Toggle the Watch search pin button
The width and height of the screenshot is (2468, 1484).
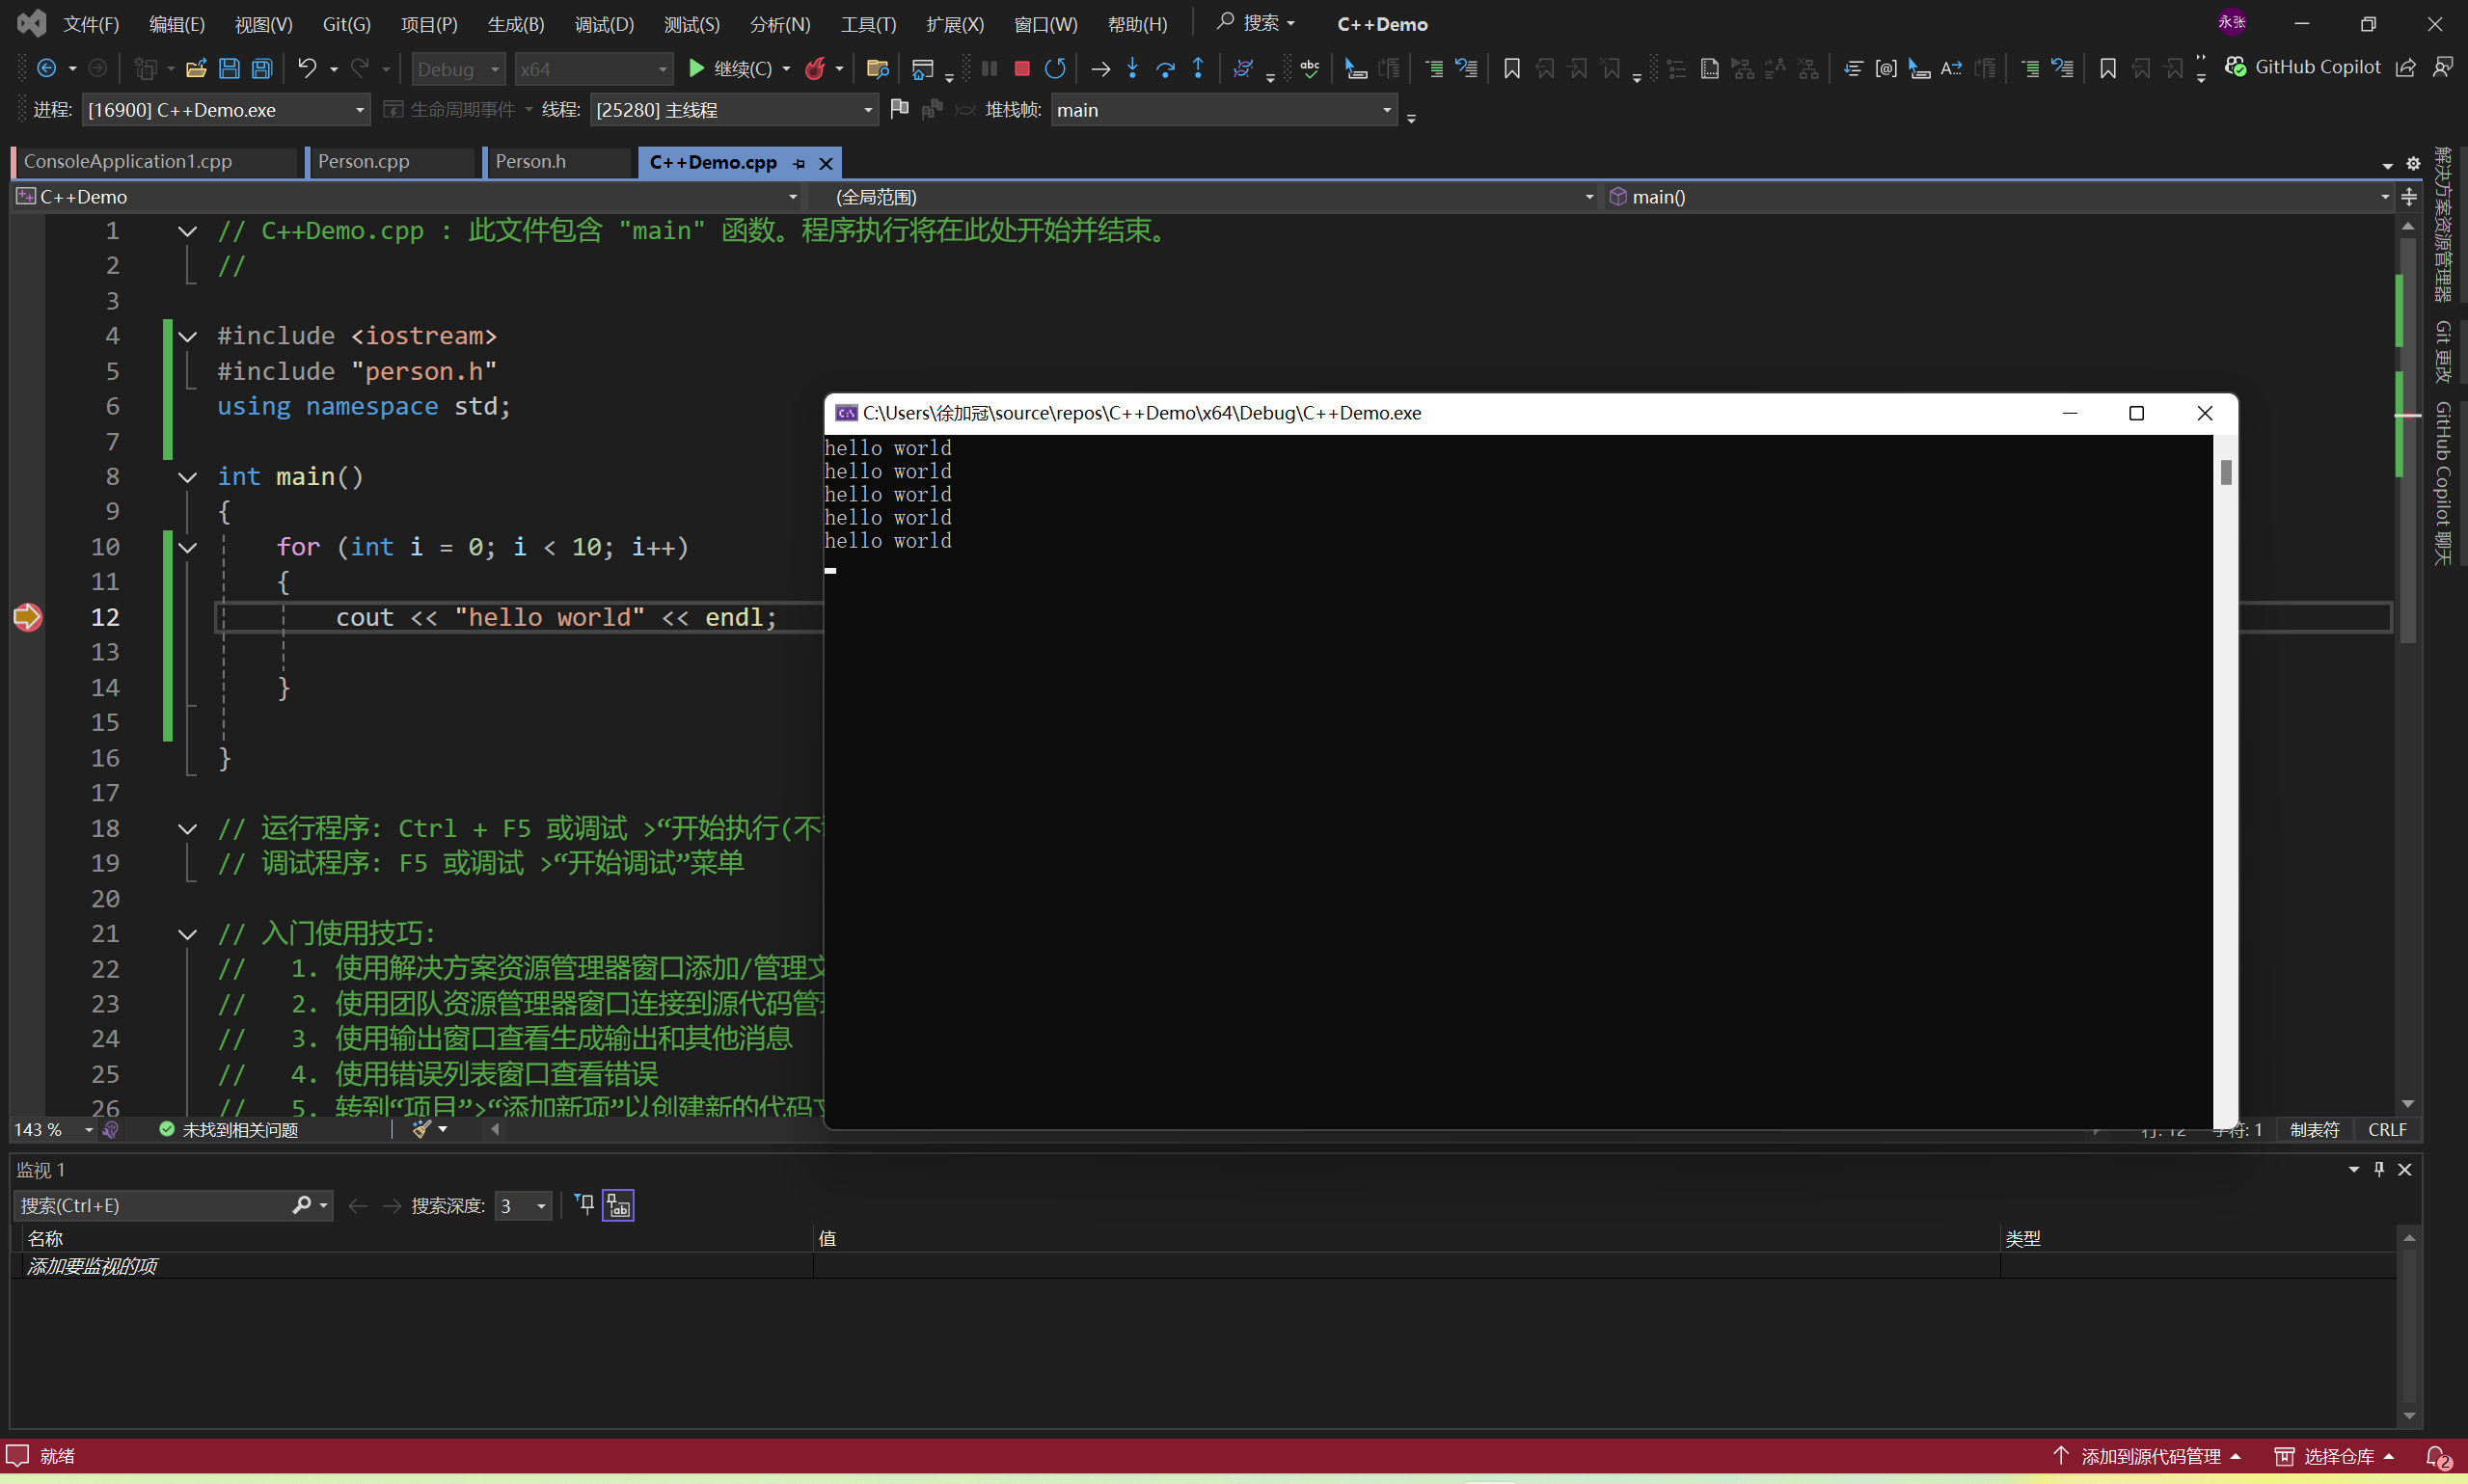[585, 1206]
